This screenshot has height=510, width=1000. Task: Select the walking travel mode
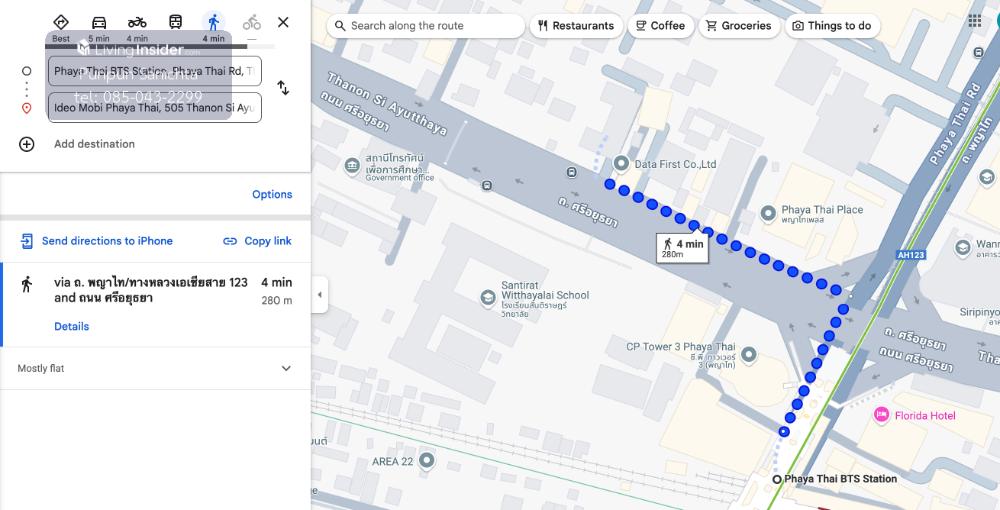coord(213,23)
